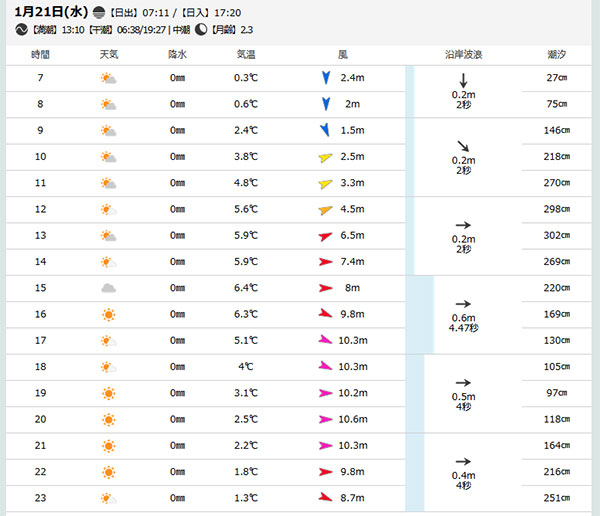Click the 302cm tide value
The width and height of the screenshot is (600, 516).
555,236
